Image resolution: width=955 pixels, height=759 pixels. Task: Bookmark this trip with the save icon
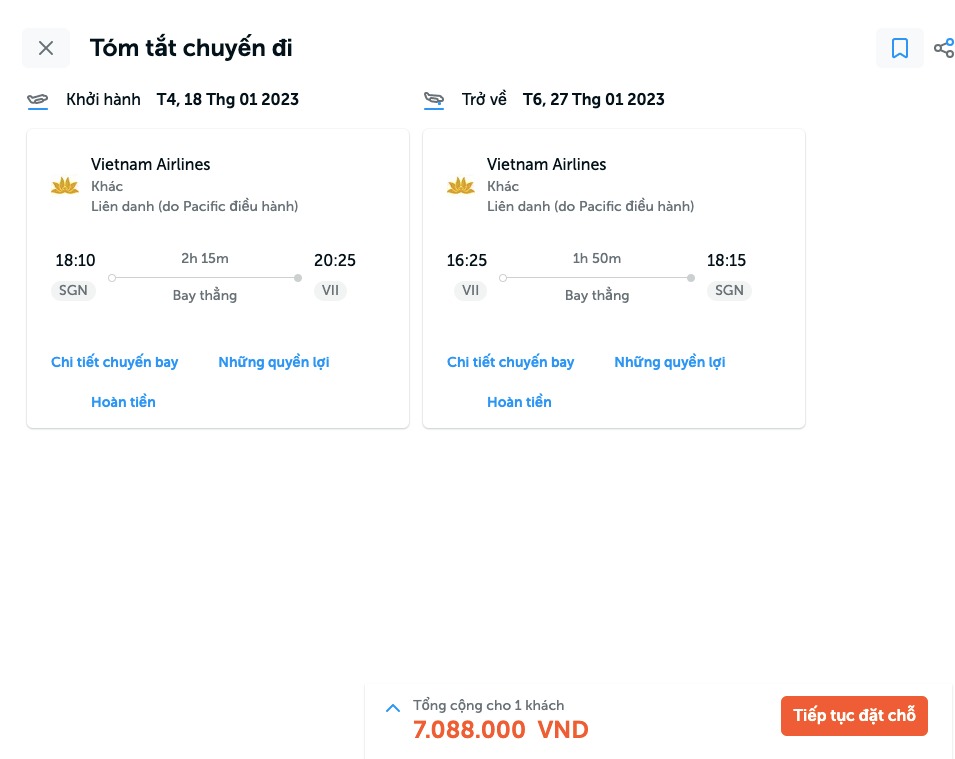click(x=899, y=48)
